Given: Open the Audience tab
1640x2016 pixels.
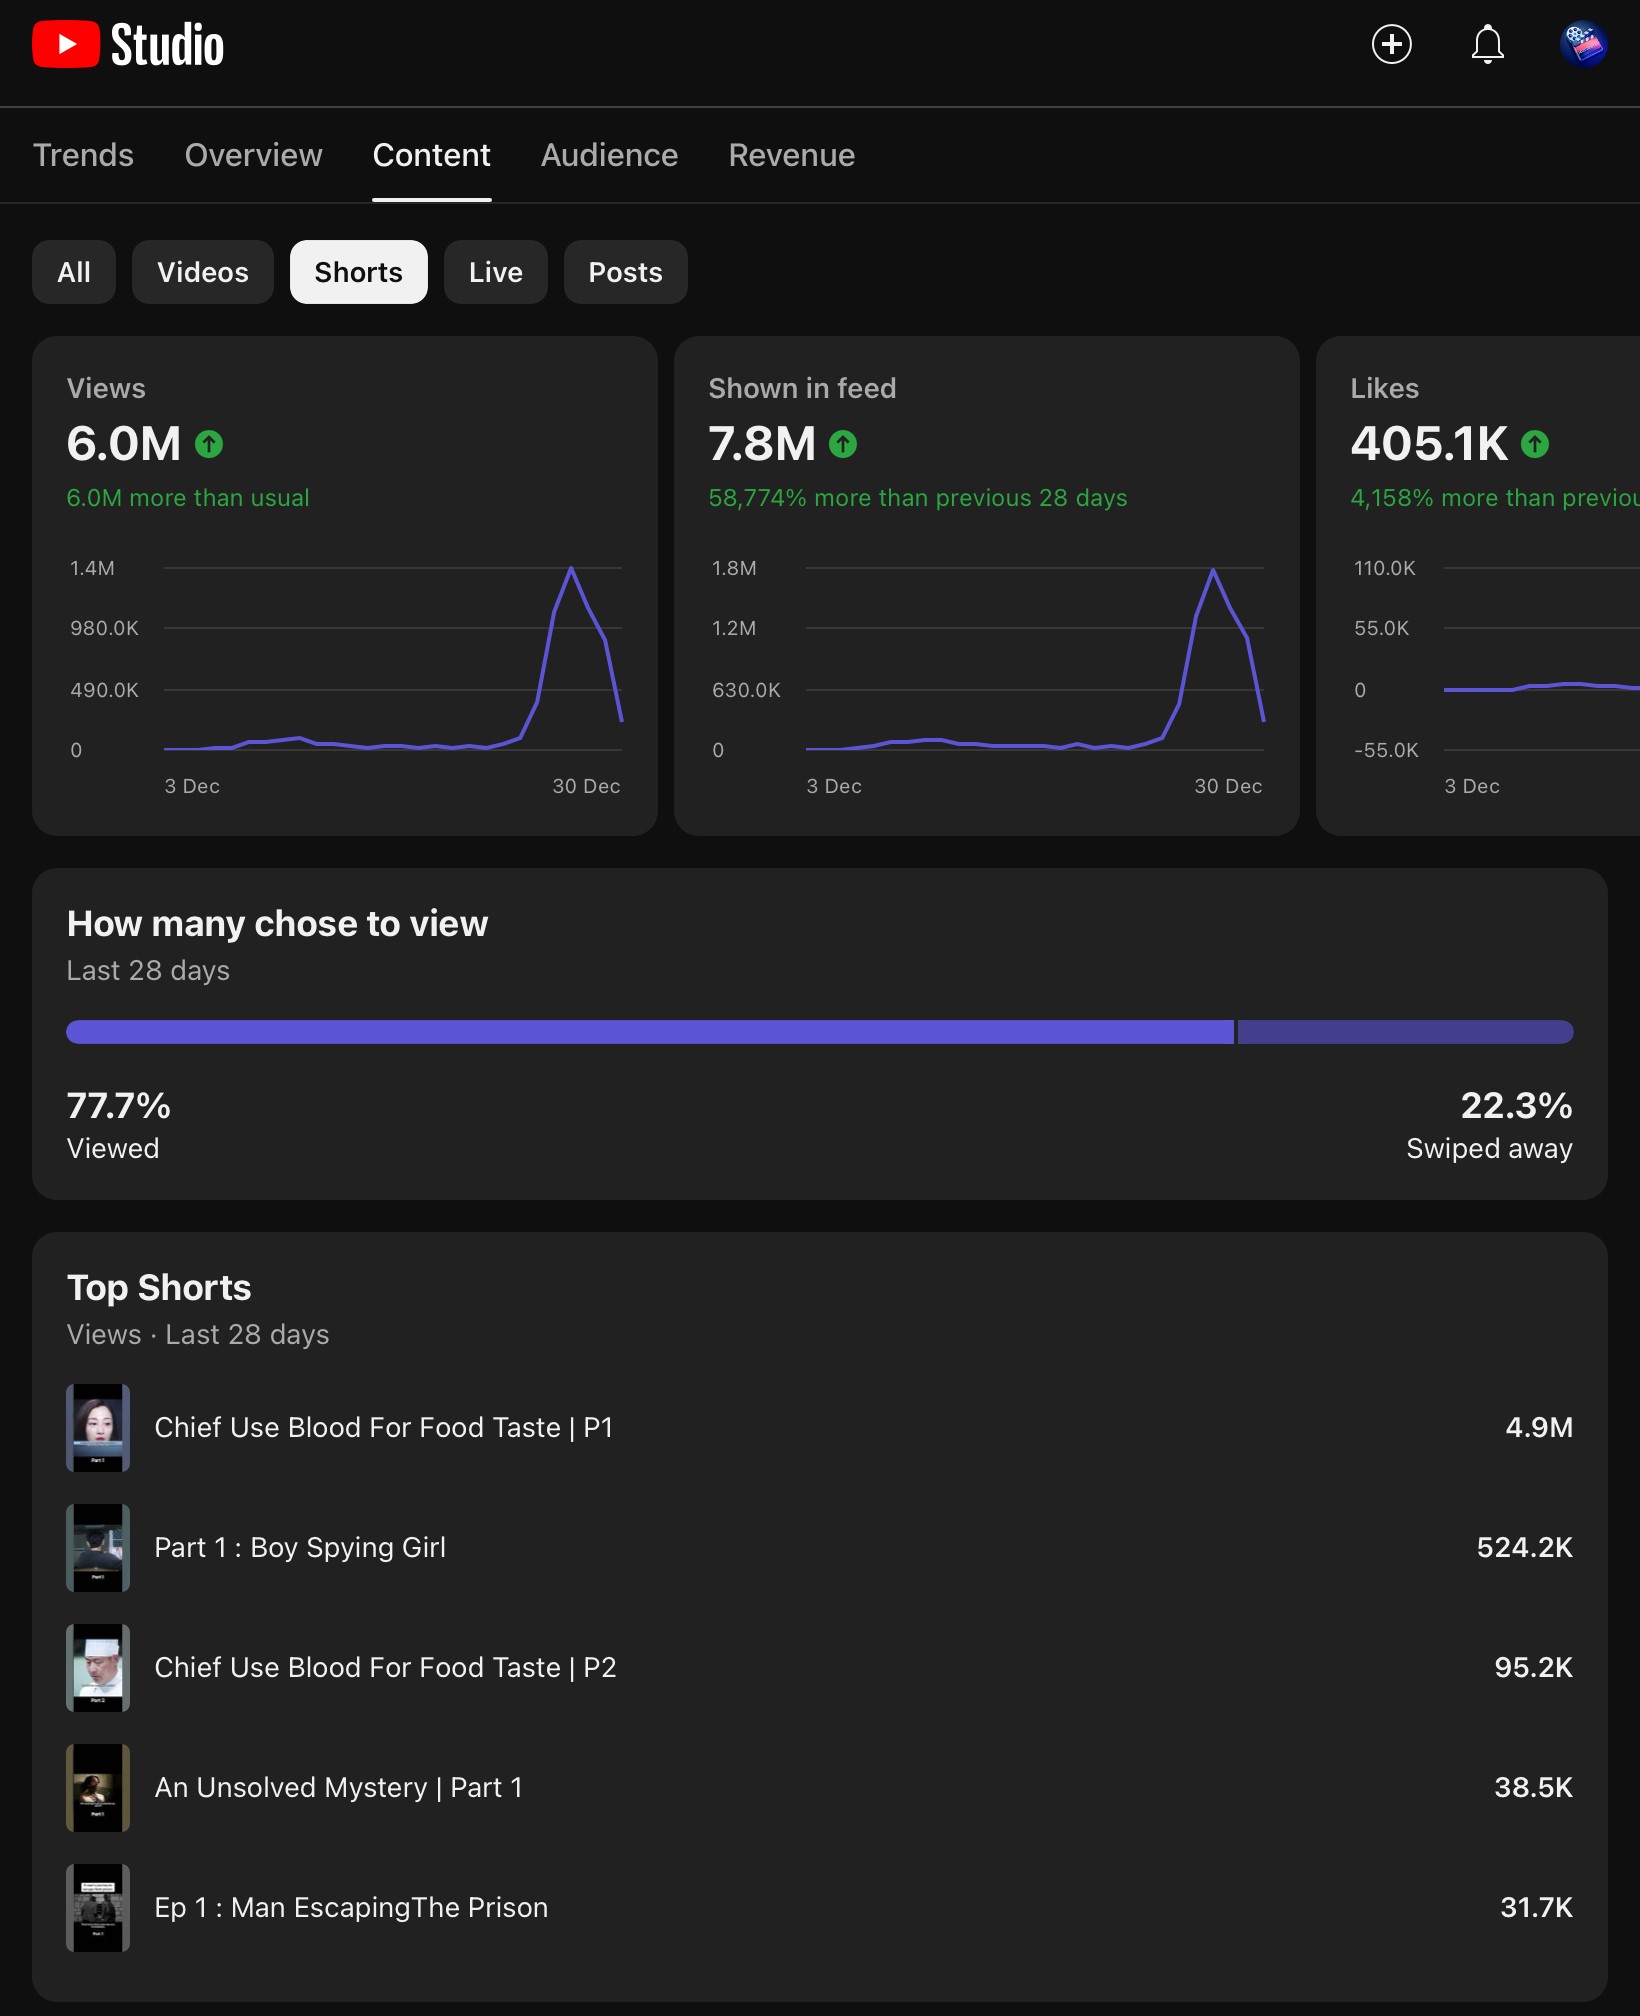Looking at the screenshot, I should (609, 155).
